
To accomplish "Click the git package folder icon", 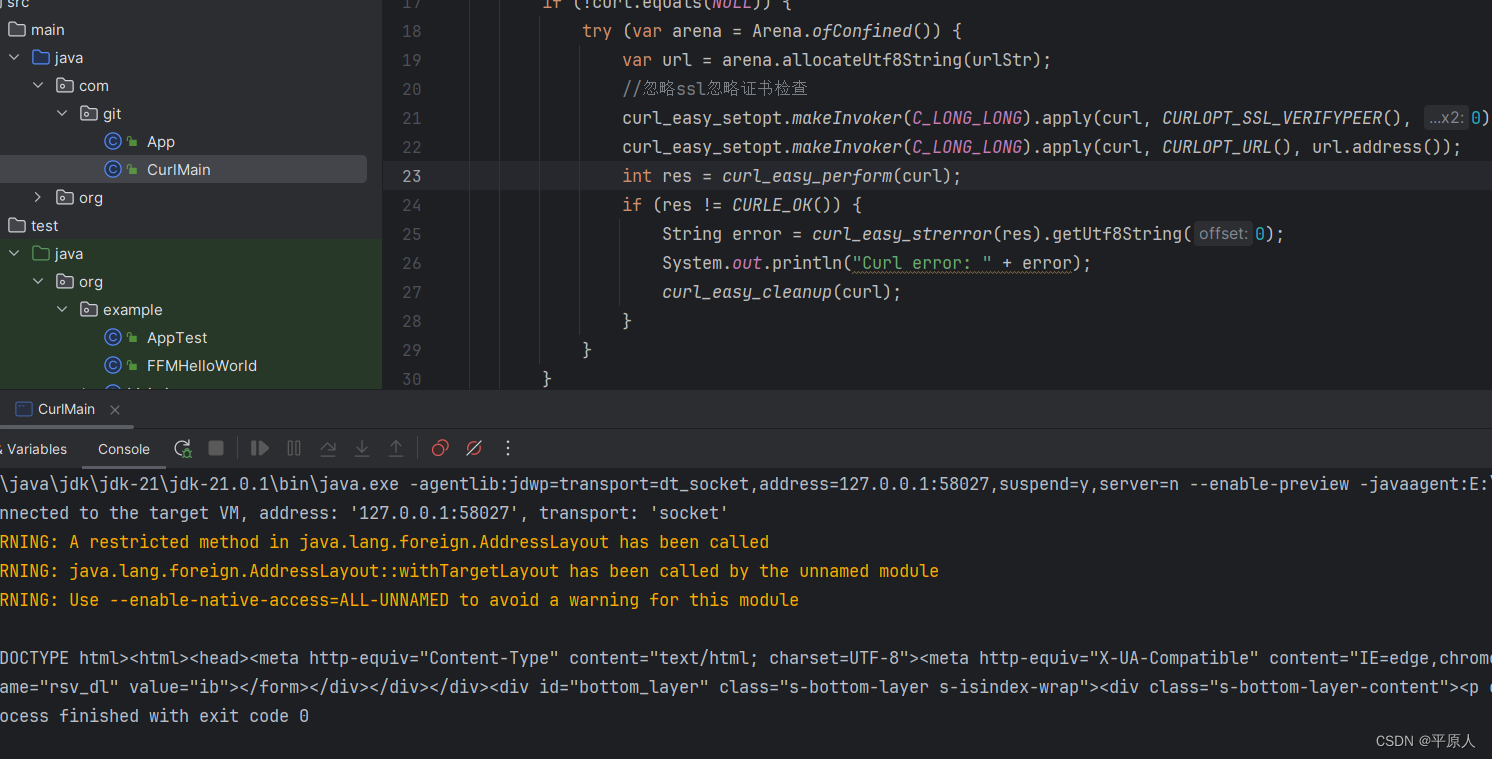I will [89, 114].
